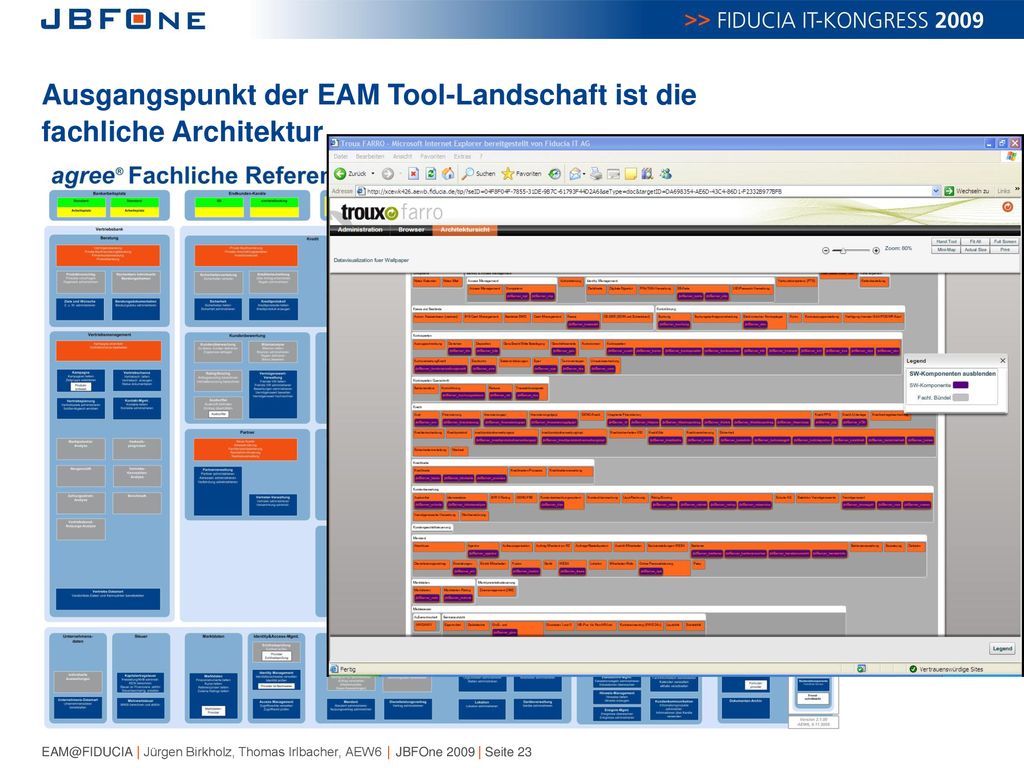Open the Datei menu

pos(341,157)
